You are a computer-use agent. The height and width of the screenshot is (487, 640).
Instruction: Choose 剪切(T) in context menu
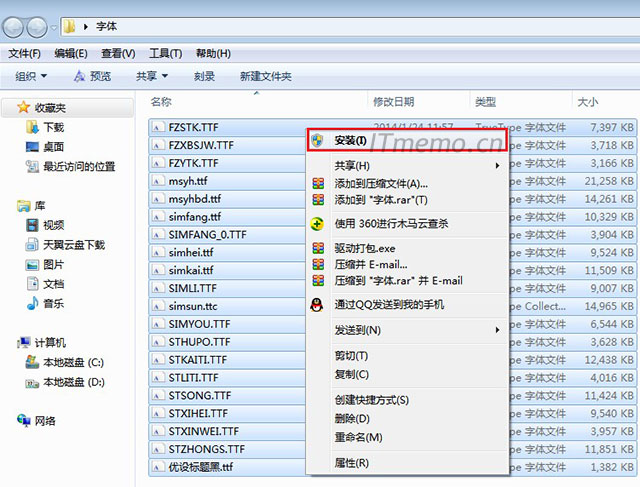(407, 356)
